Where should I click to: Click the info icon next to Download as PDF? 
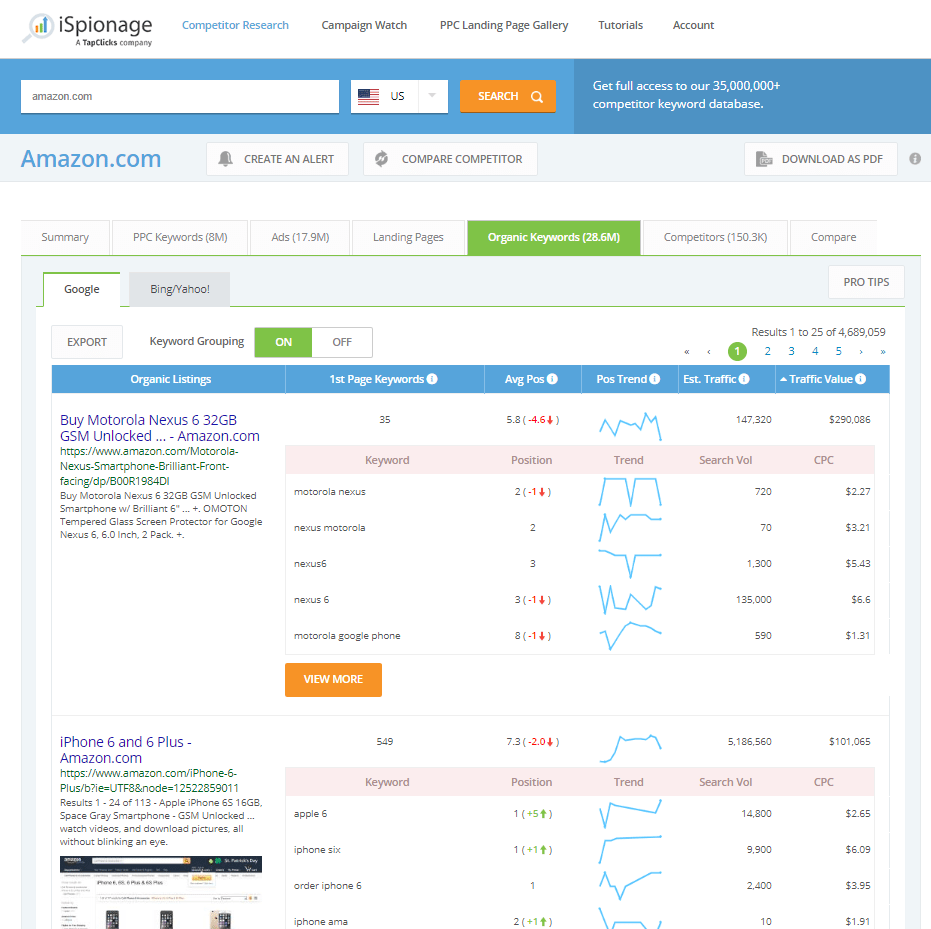[x=915, y=158]
